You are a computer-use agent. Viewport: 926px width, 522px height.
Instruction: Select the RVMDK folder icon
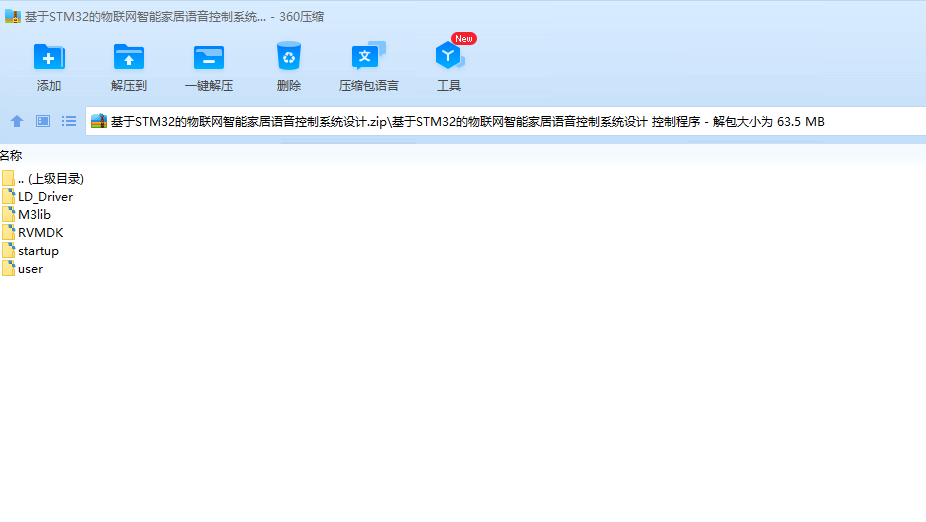point(8,232)
